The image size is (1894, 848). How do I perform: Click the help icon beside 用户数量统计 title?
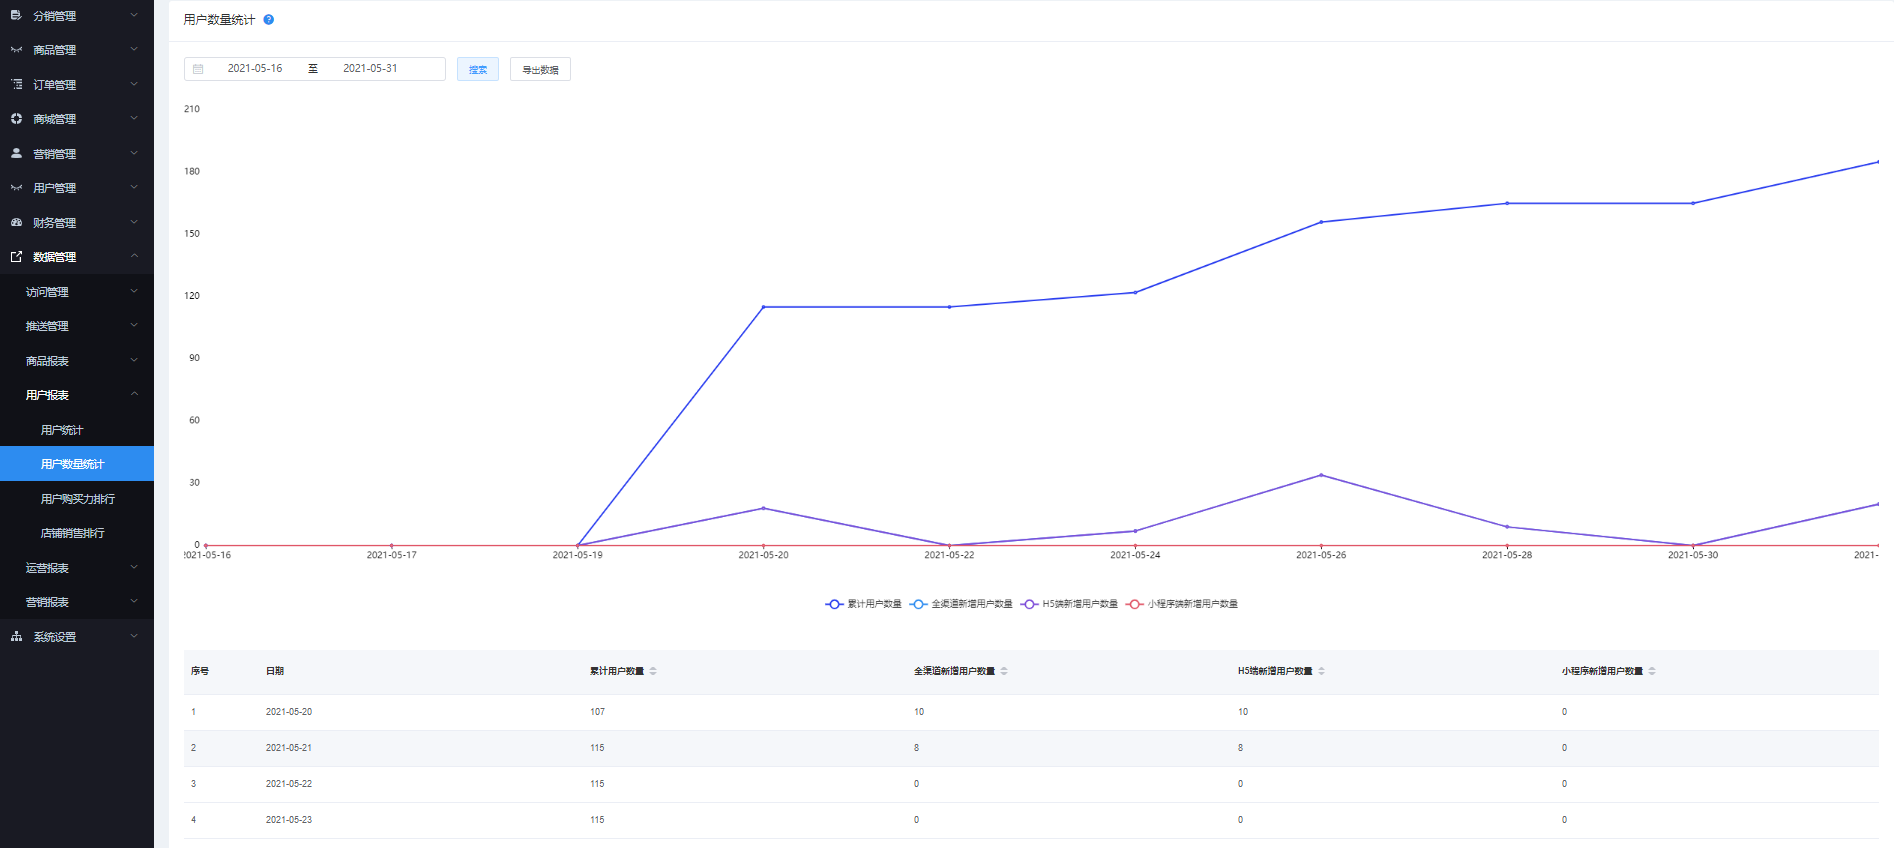pos(268,20)
